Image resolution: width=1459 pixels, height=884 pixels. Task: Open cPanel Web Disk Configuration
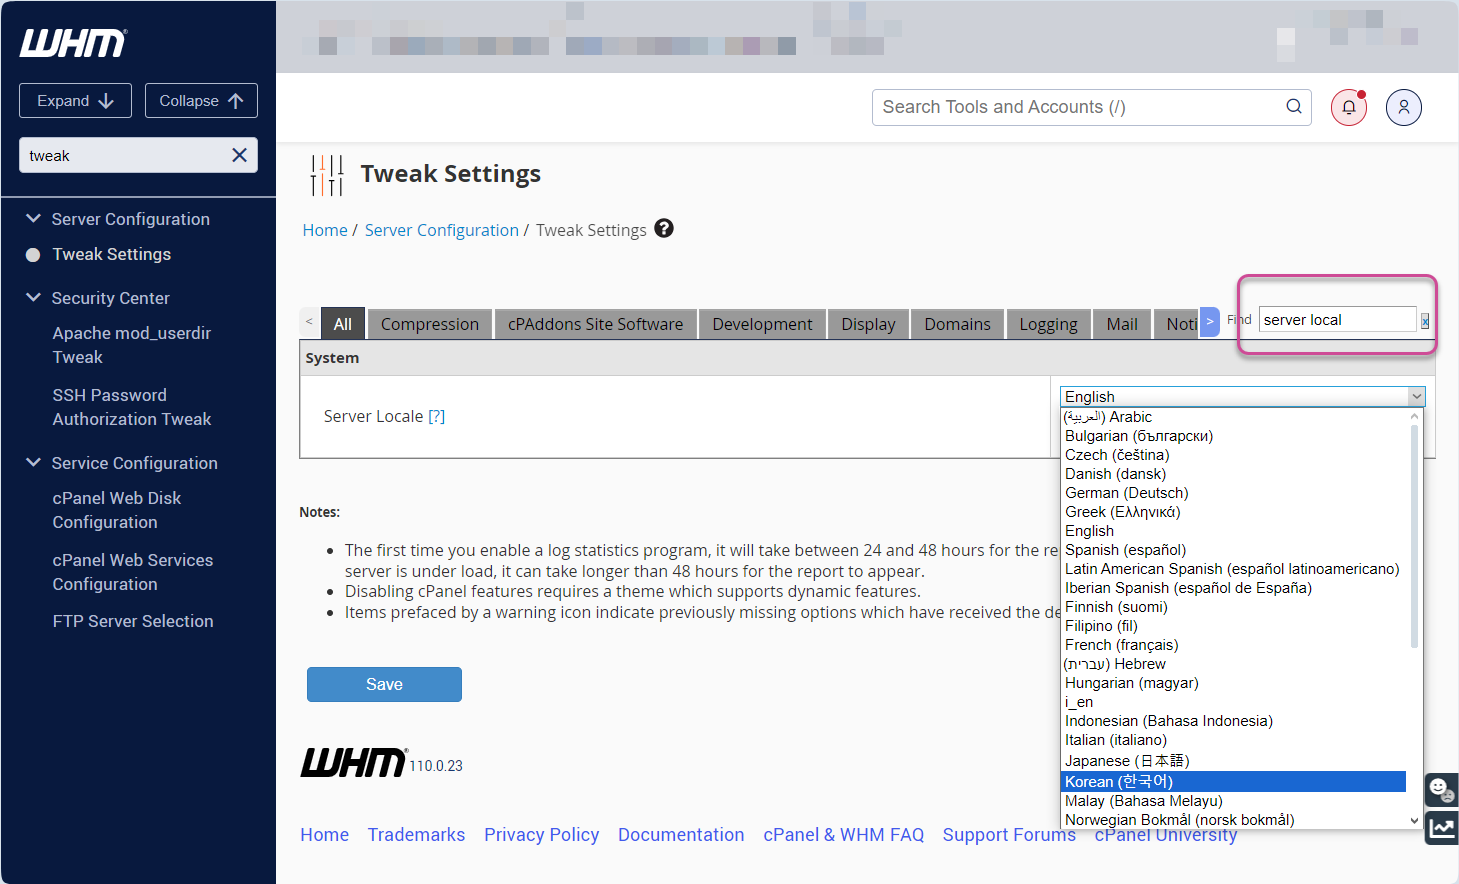coord(117,510)
